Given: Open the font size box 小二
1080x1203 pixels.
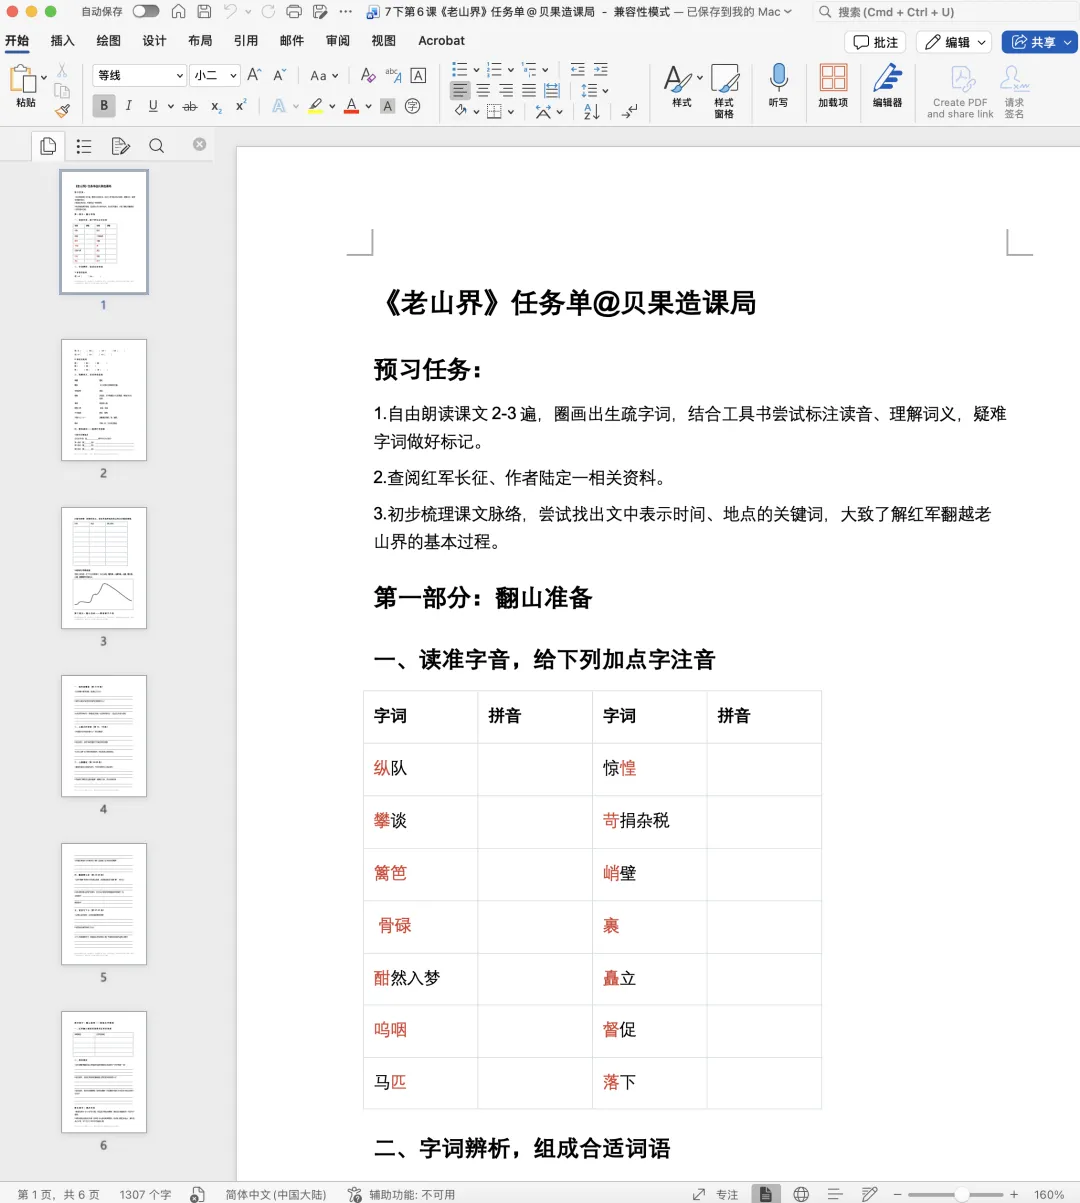Looking at the screenshot, I should click(215, 75).
